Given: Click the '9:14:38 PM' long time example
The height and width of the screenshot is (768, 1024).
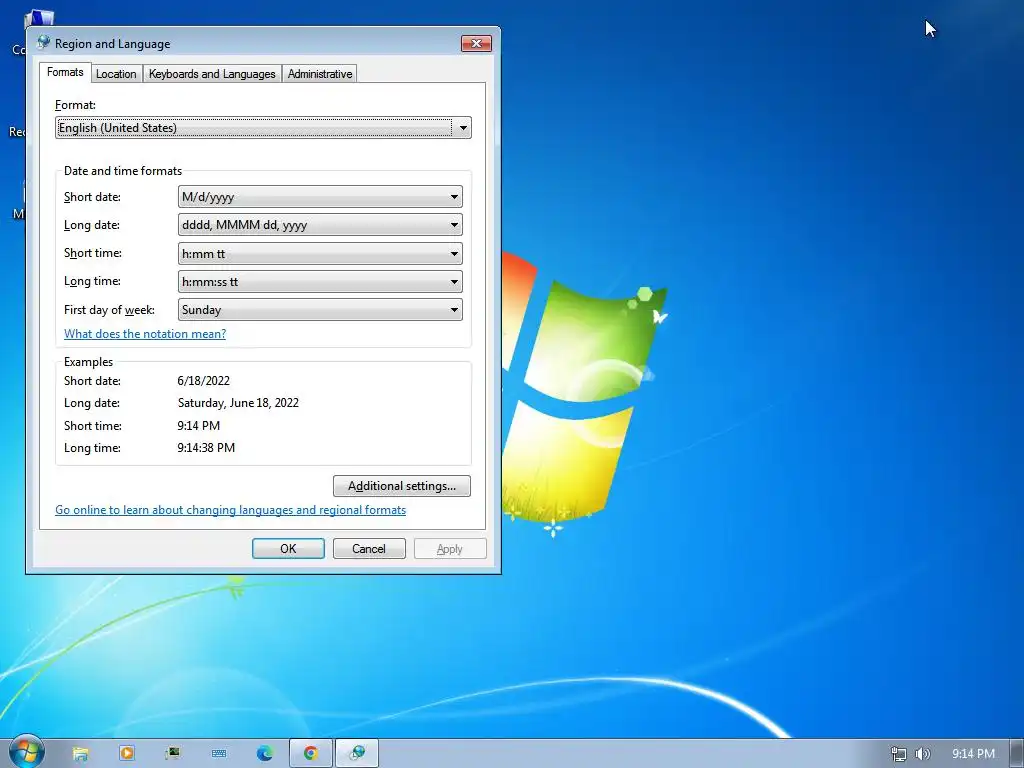Looking at the screenshot, I should tap(206, 448).
